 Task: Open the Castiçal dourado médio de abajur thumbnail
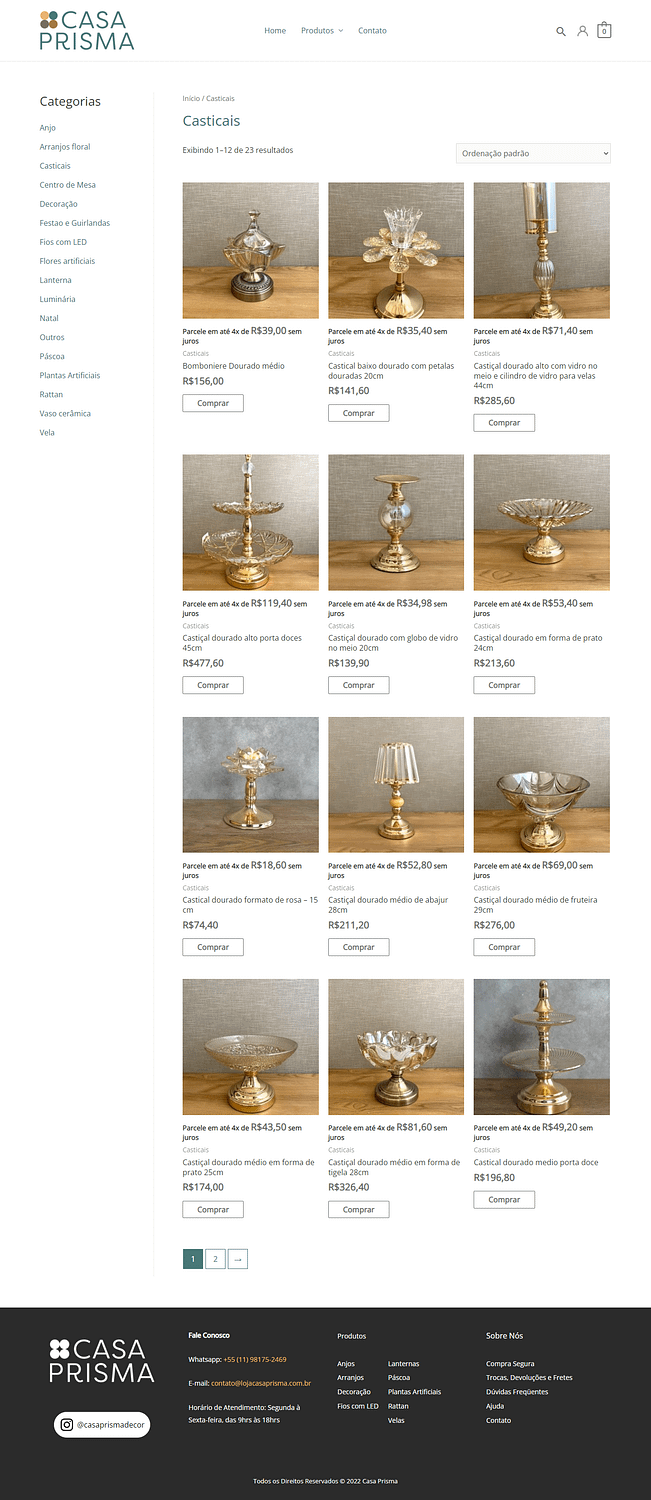click(x=396, y=784)
